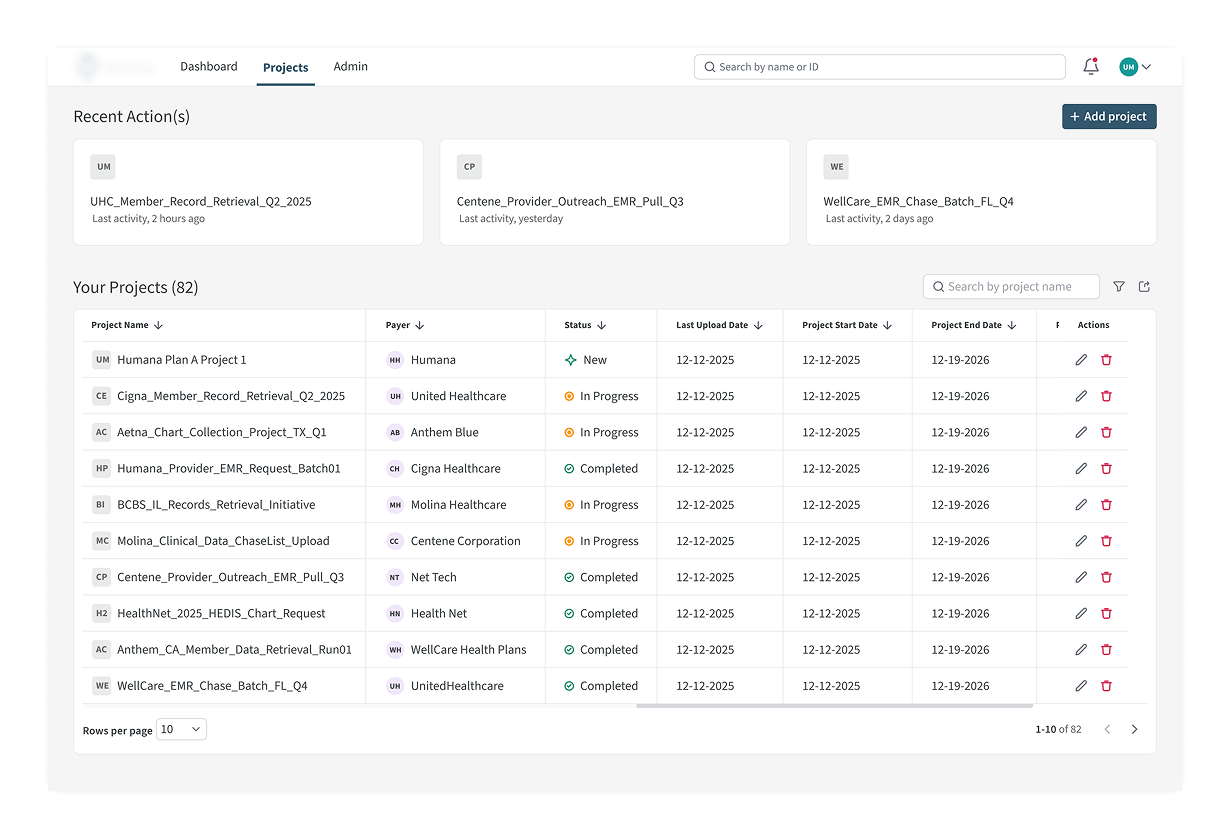
Task: Edit the BCBS_IL_Records_Retrieval_Initiative project
Action: click(1081, 505)
